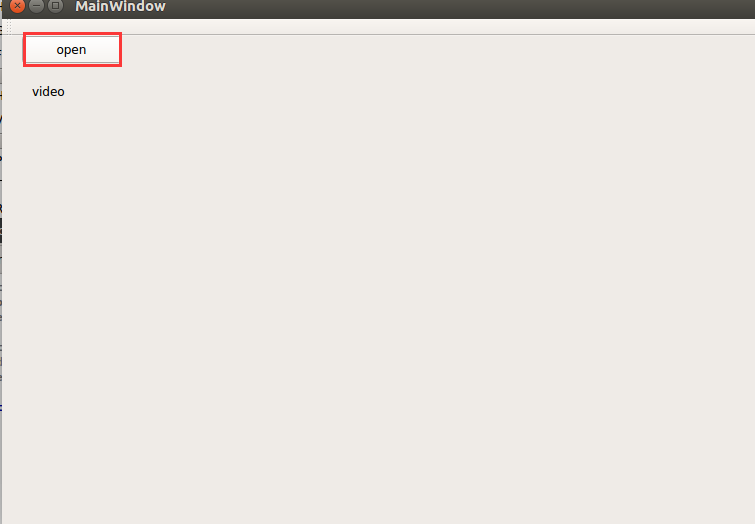Click blank space right of the video label
Screen dimensions: 755x524
pos(409,92)
